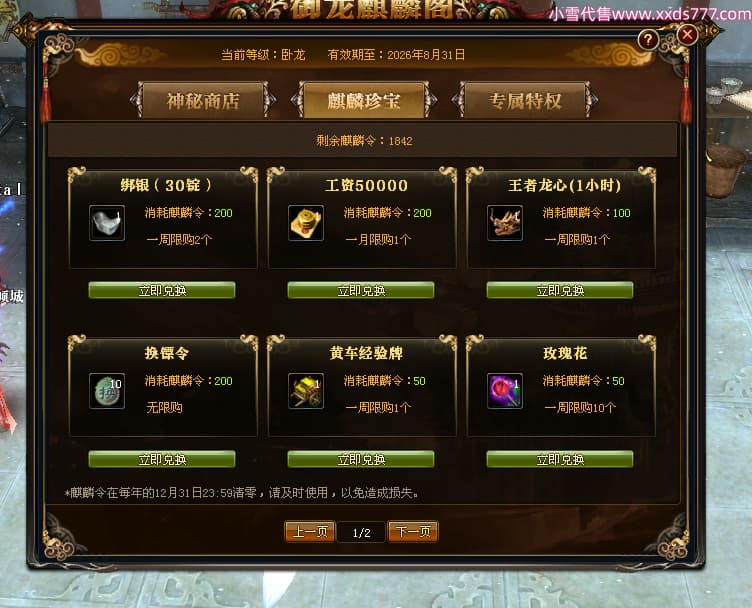Exchange 王者龙心 via 立即兑换 button
This screenshot has height=608, width=752.
click(x=560, y=290)
